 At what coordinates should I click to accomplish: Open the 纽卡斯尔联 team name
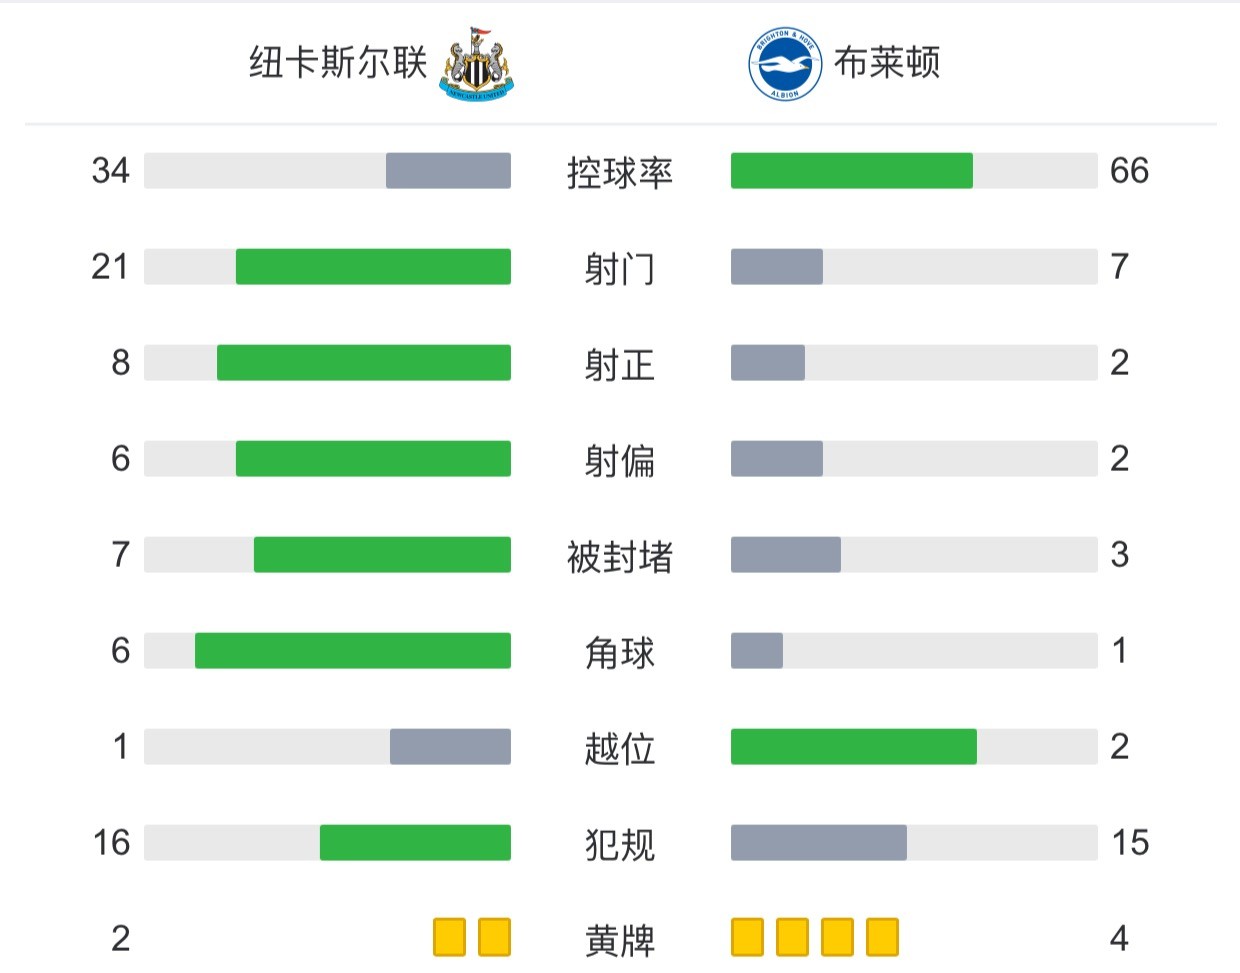pos(338,63)
